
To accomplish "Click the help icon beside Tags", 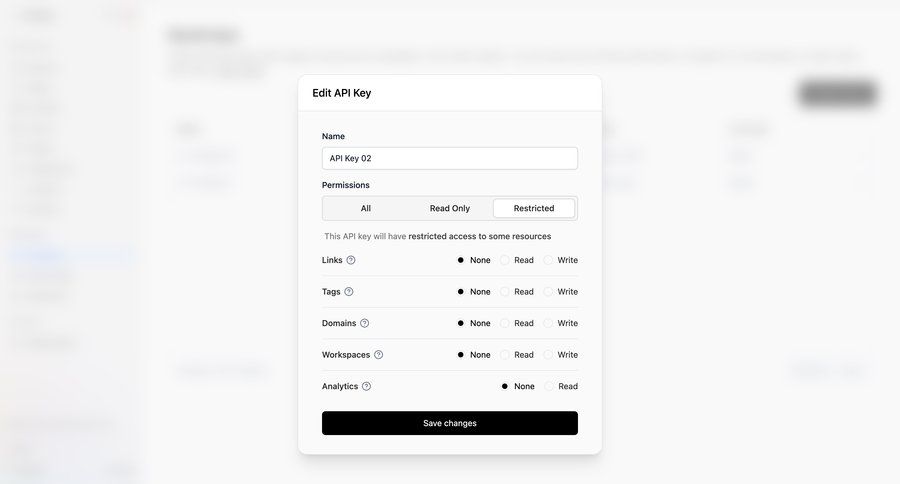I will coord(349,292).
